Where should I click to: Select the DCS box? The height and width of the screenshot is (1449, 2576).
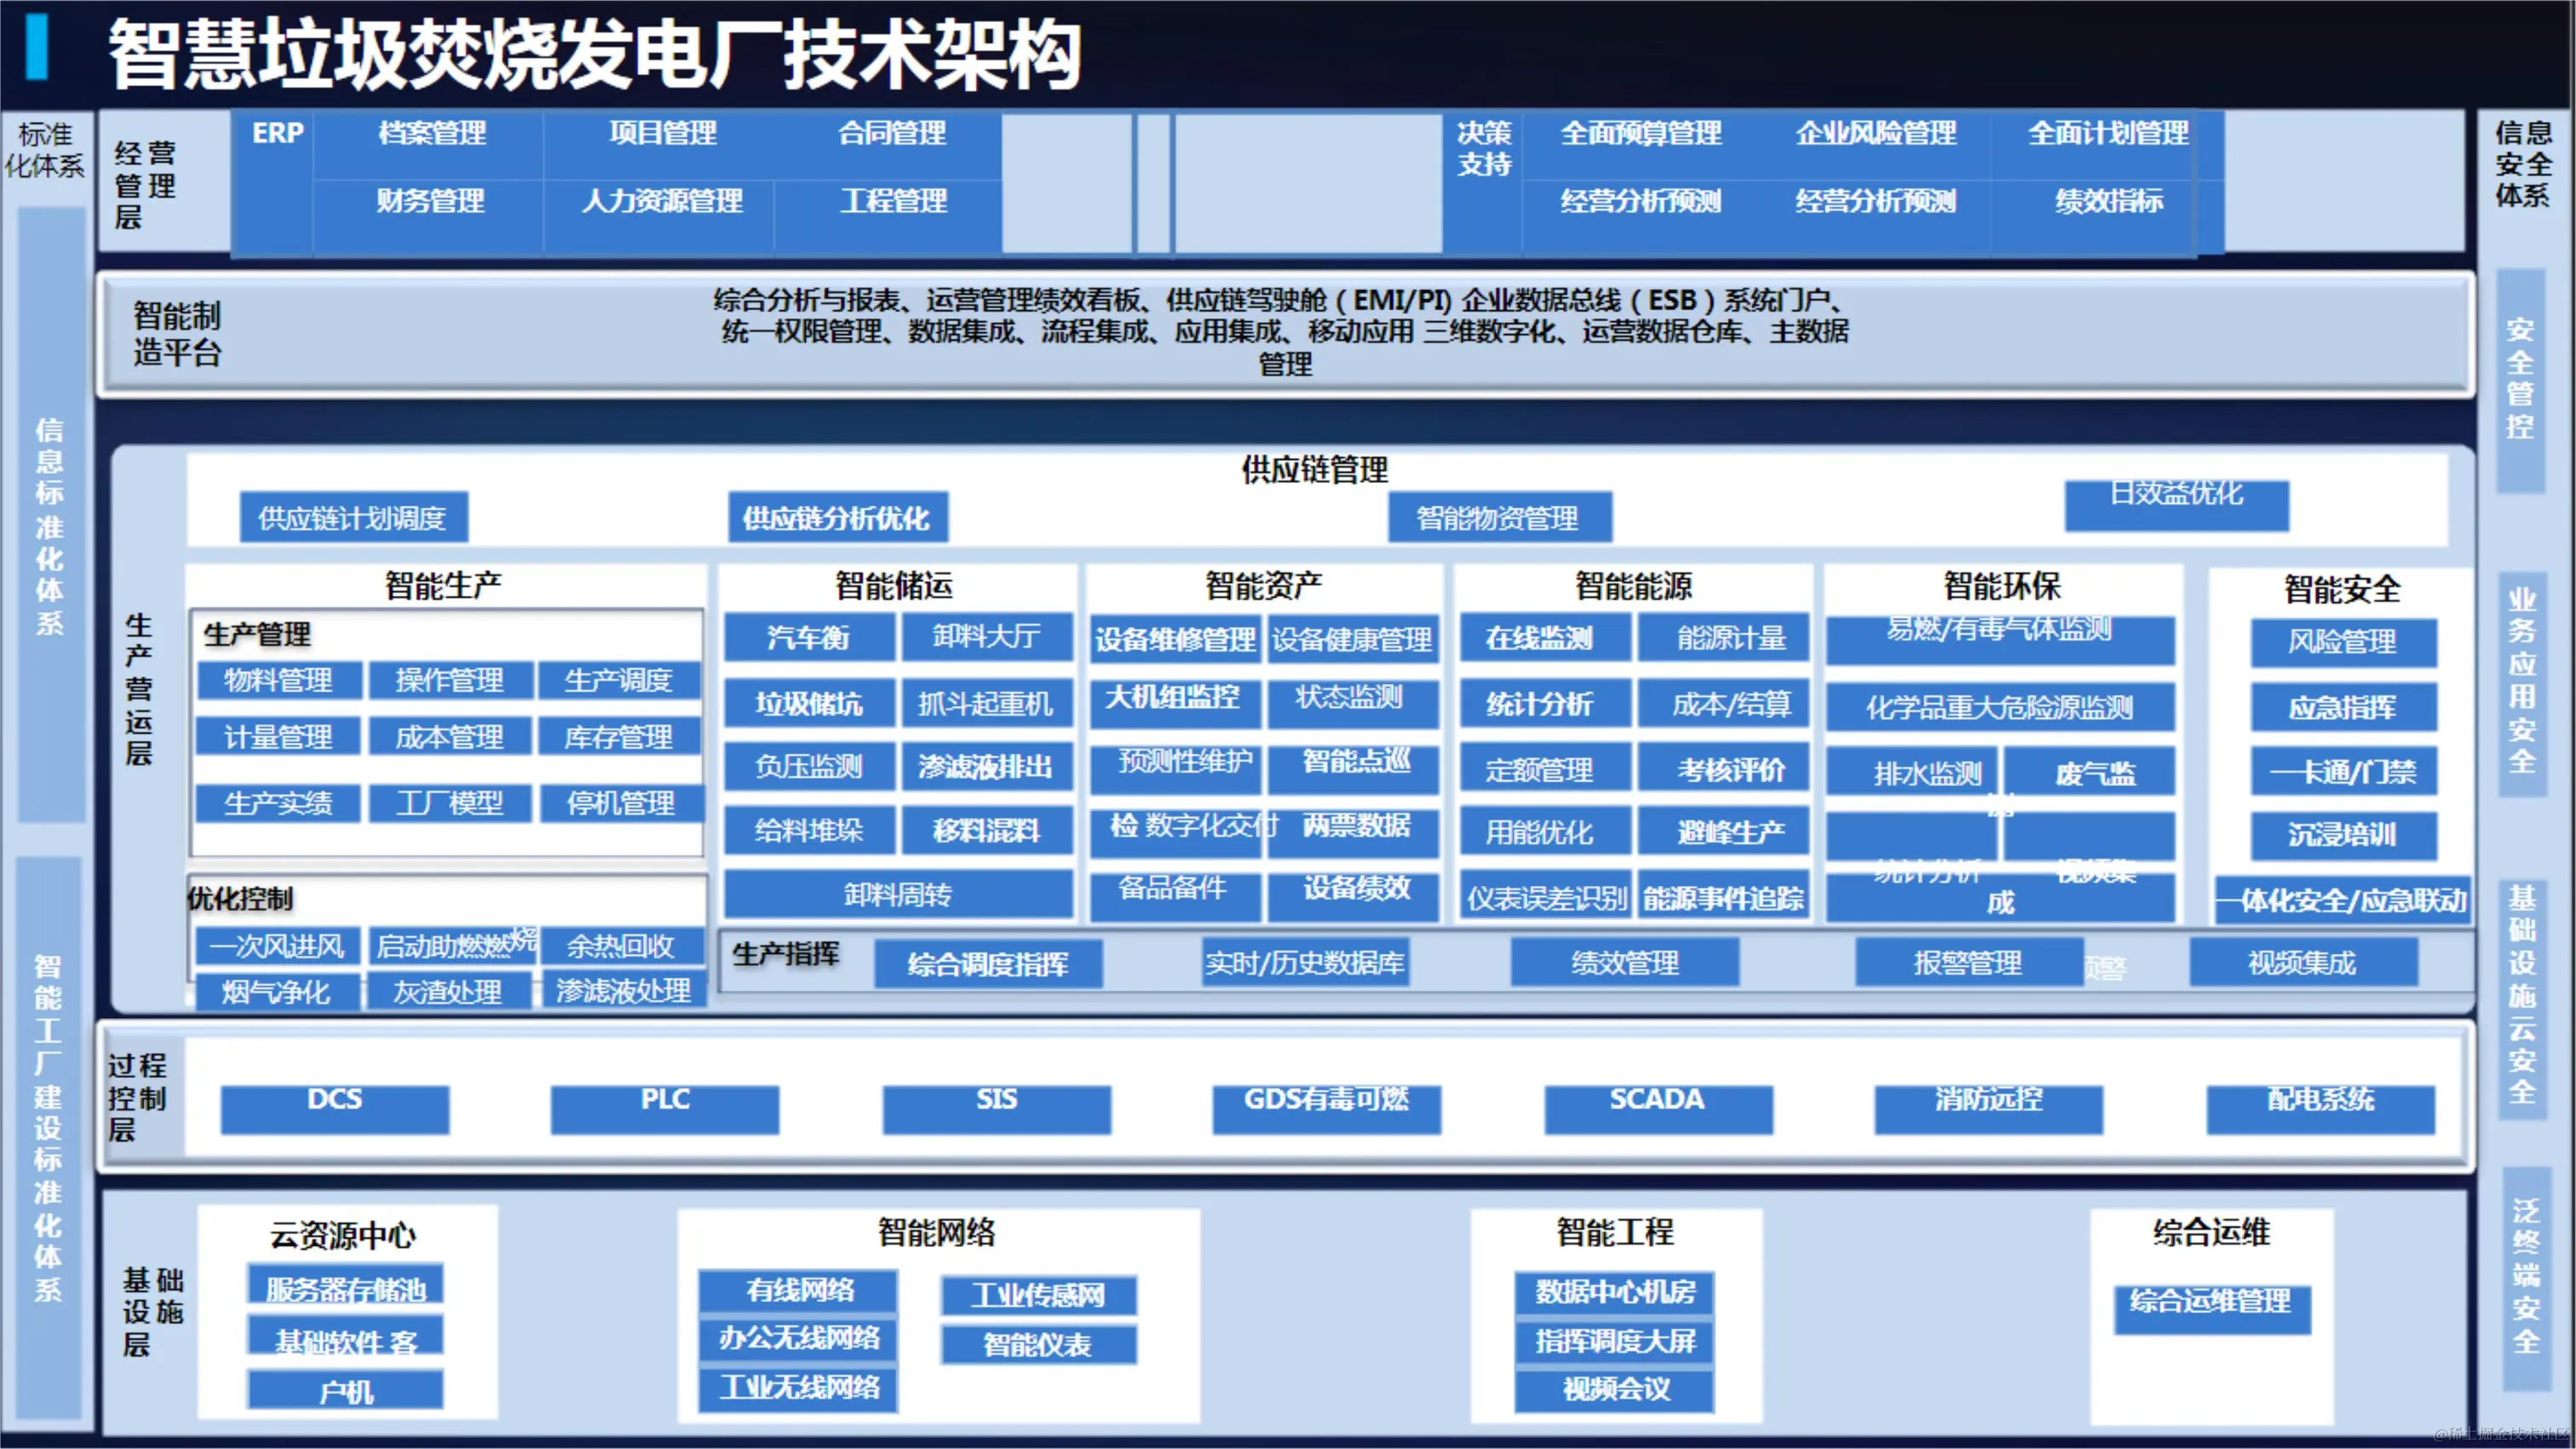coord(335,1109)
